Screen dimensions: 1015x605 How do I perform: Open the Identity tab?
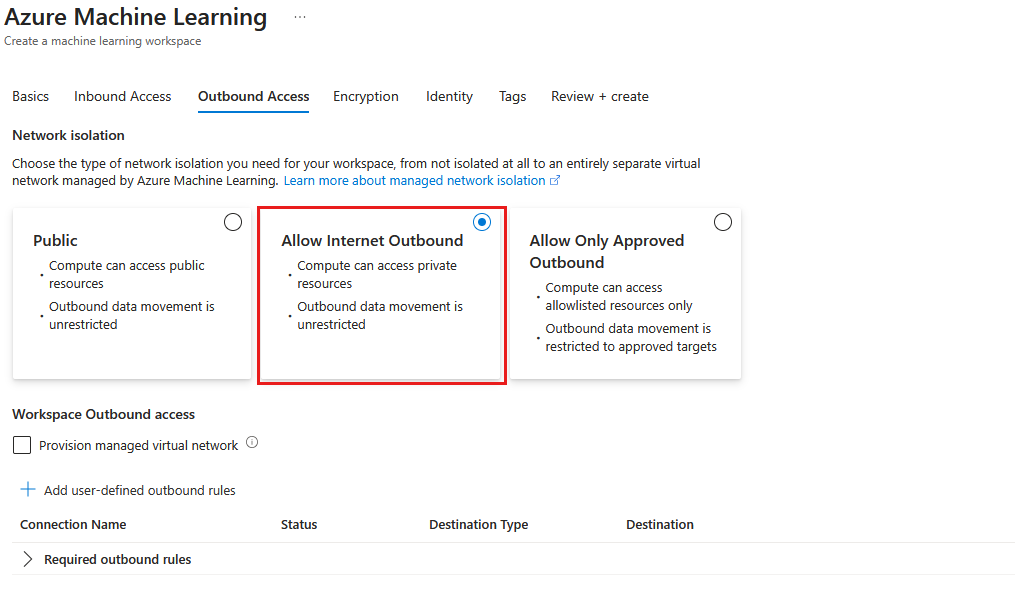(448, 96)
